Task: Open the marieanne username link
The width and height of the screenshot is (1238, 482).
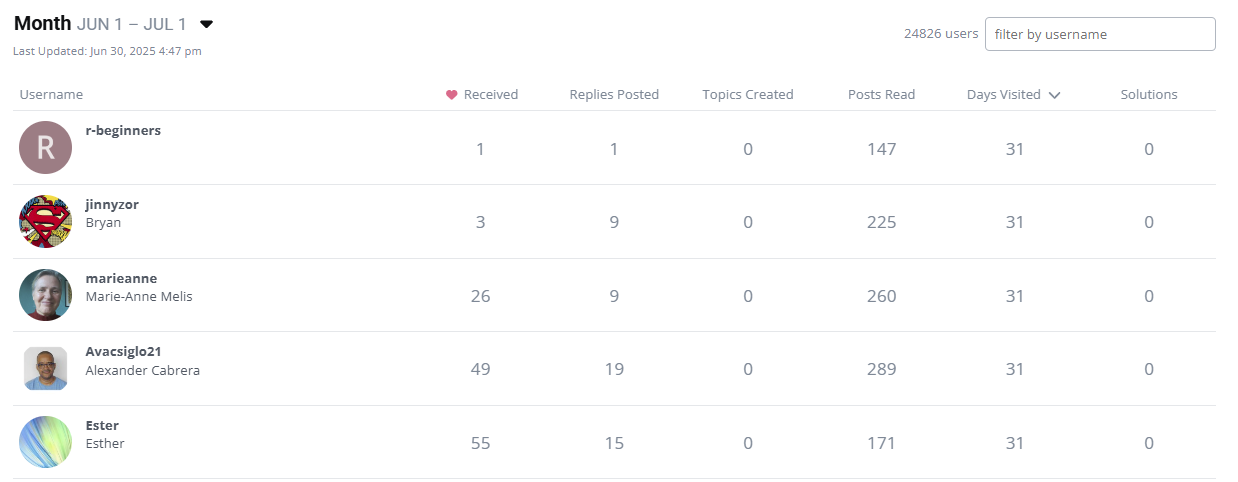Action: coord(121,278)
